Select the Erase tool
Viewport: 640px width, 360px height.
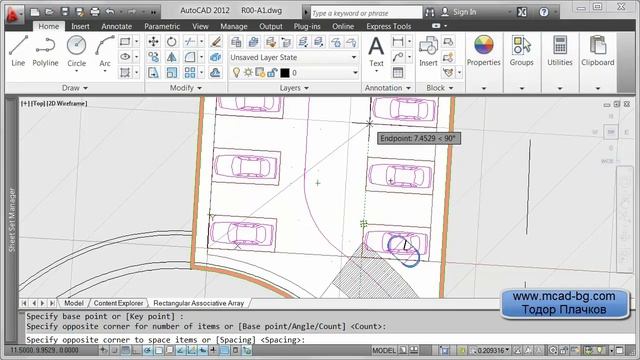(216, 41)
